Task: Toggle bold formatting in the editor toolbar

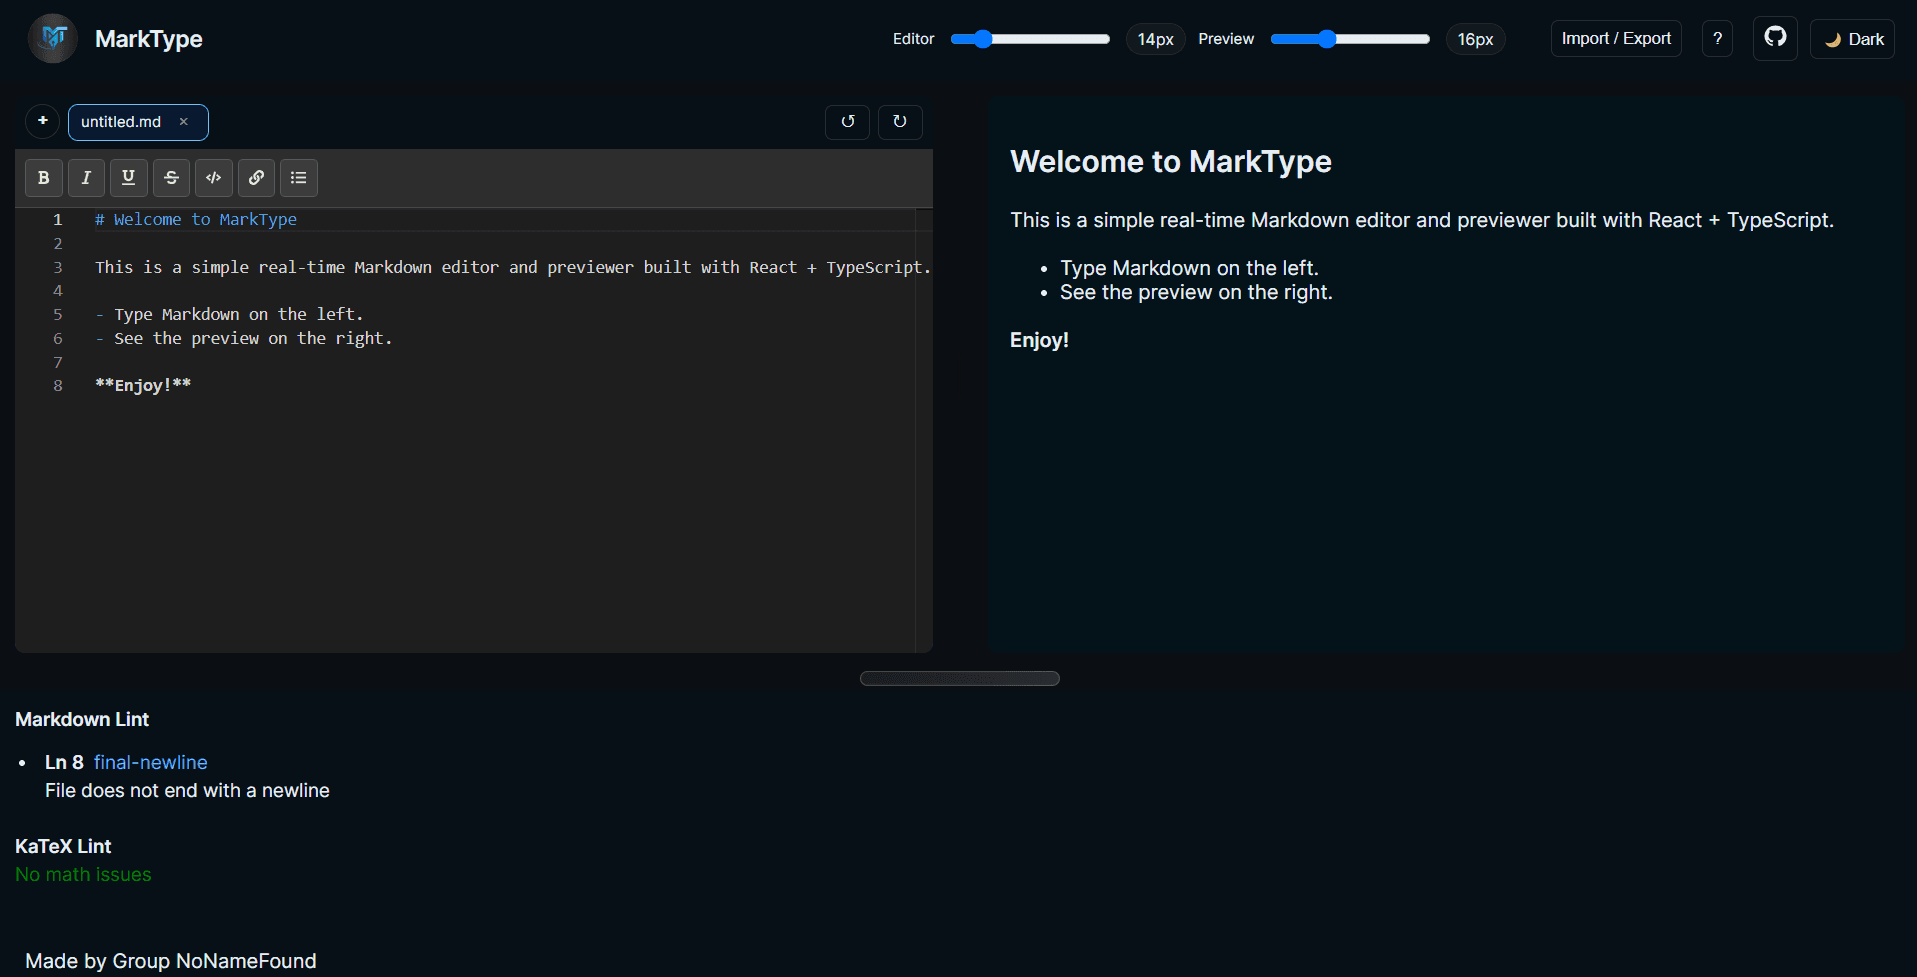Action: point(43,177)
